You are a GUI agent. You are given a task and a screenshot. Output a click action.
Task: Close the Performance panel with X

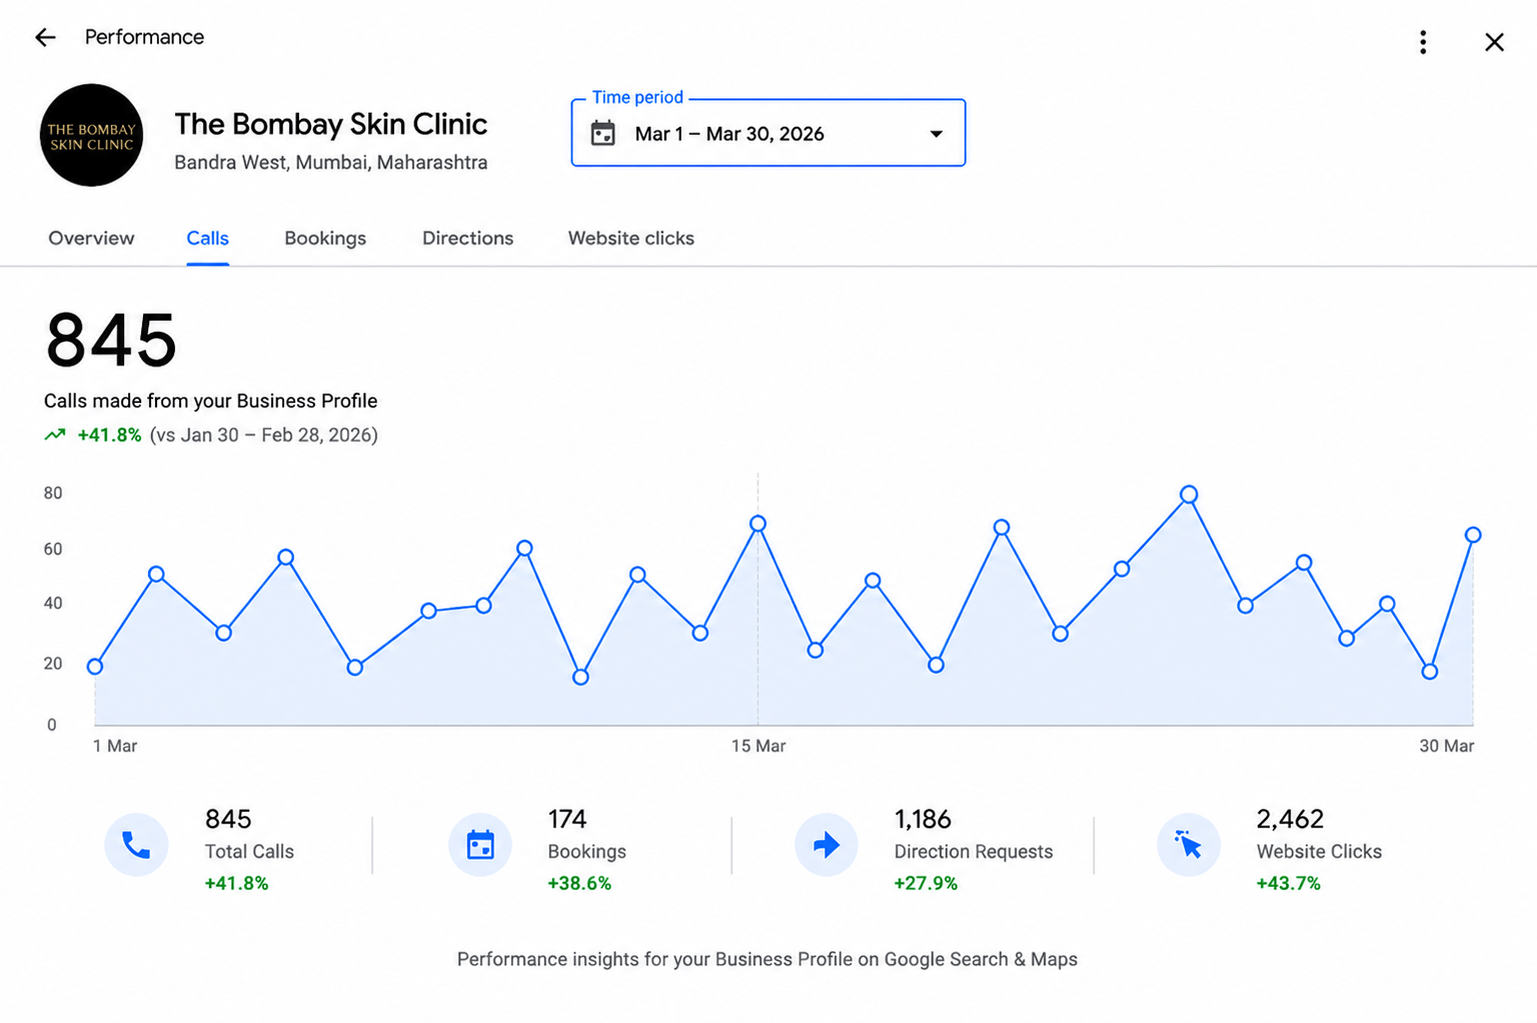[1494, 42]
